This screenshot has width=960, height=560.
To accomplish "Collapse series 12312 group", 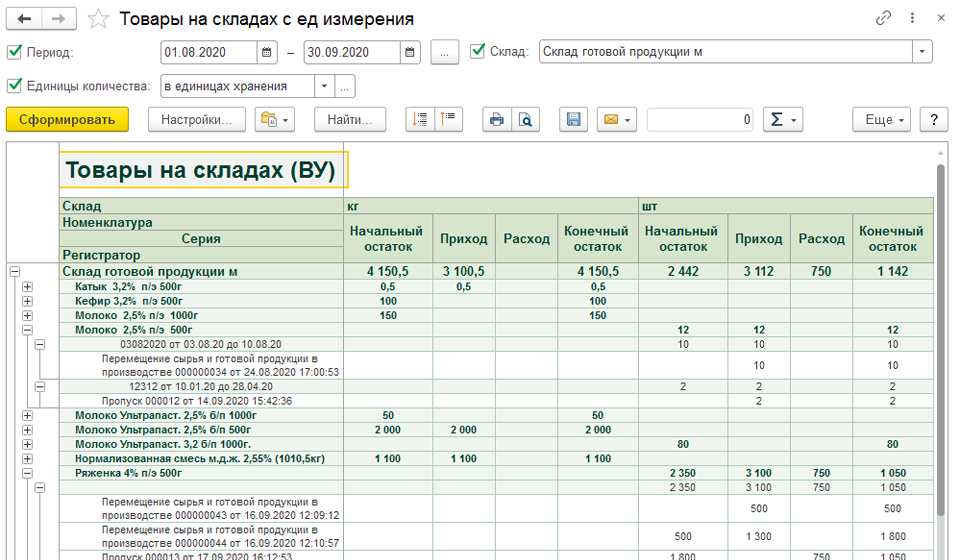I will coord(40,386).
